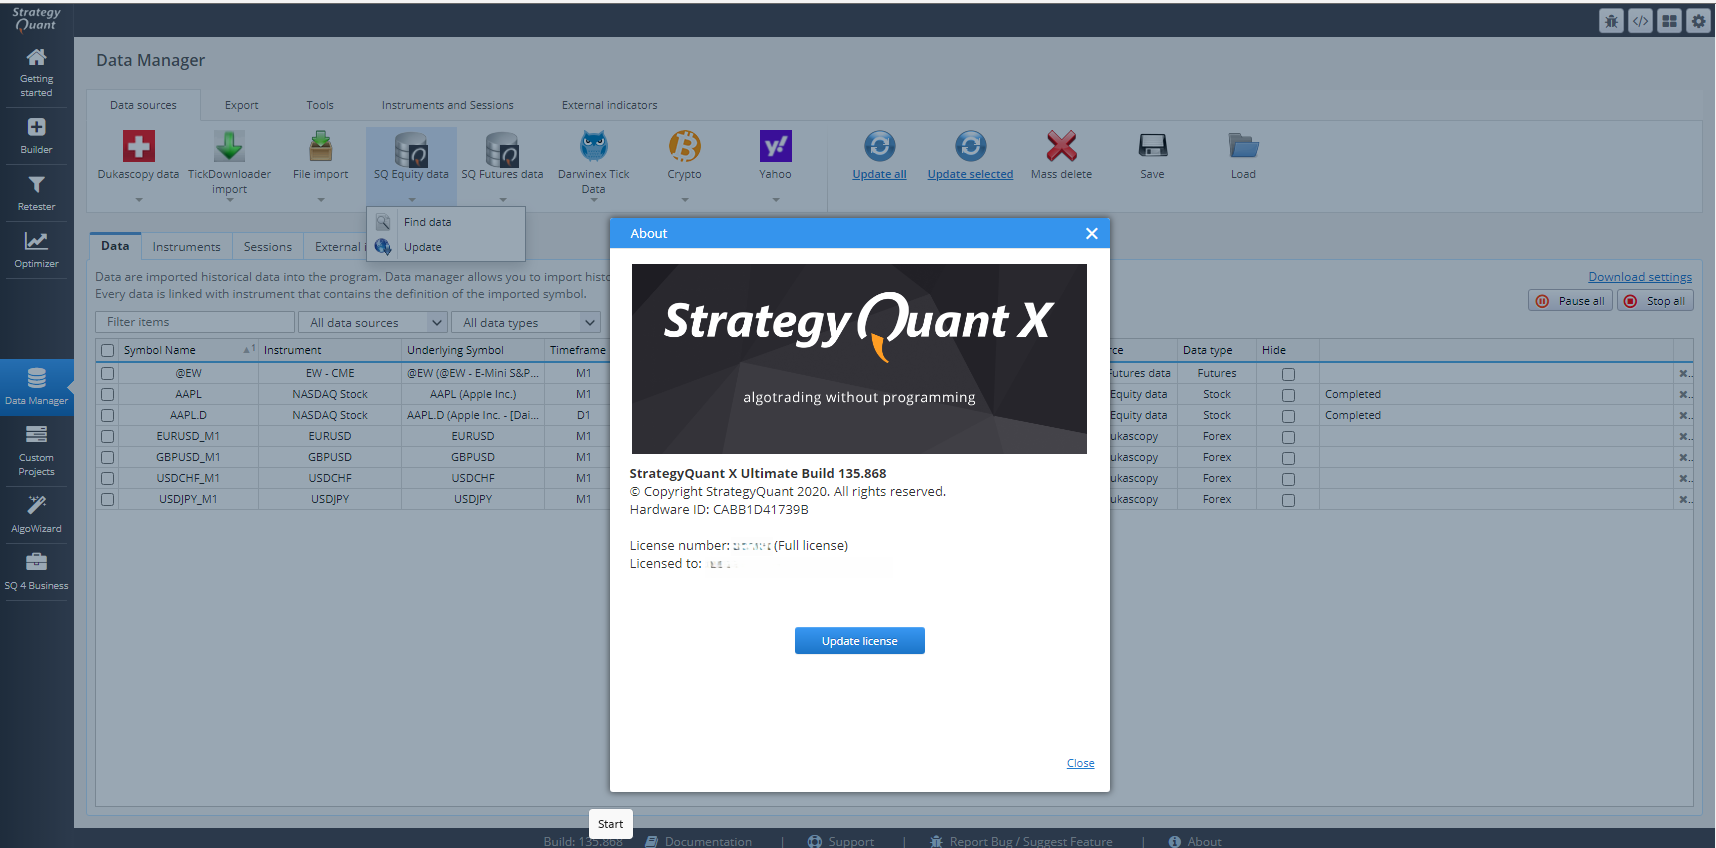The width and height of the screenshot is (1716, 848).
Task: Click the Mass delete icon
Action: tap(1061, 146)
